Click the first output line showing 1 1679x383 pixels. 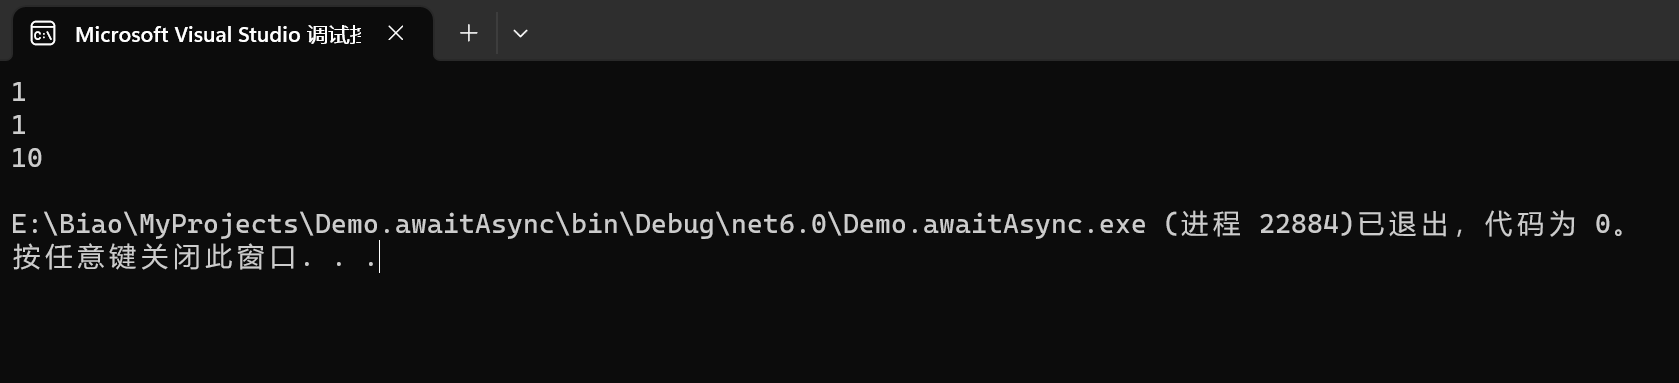pyautogui.click(x=19, y=92)
